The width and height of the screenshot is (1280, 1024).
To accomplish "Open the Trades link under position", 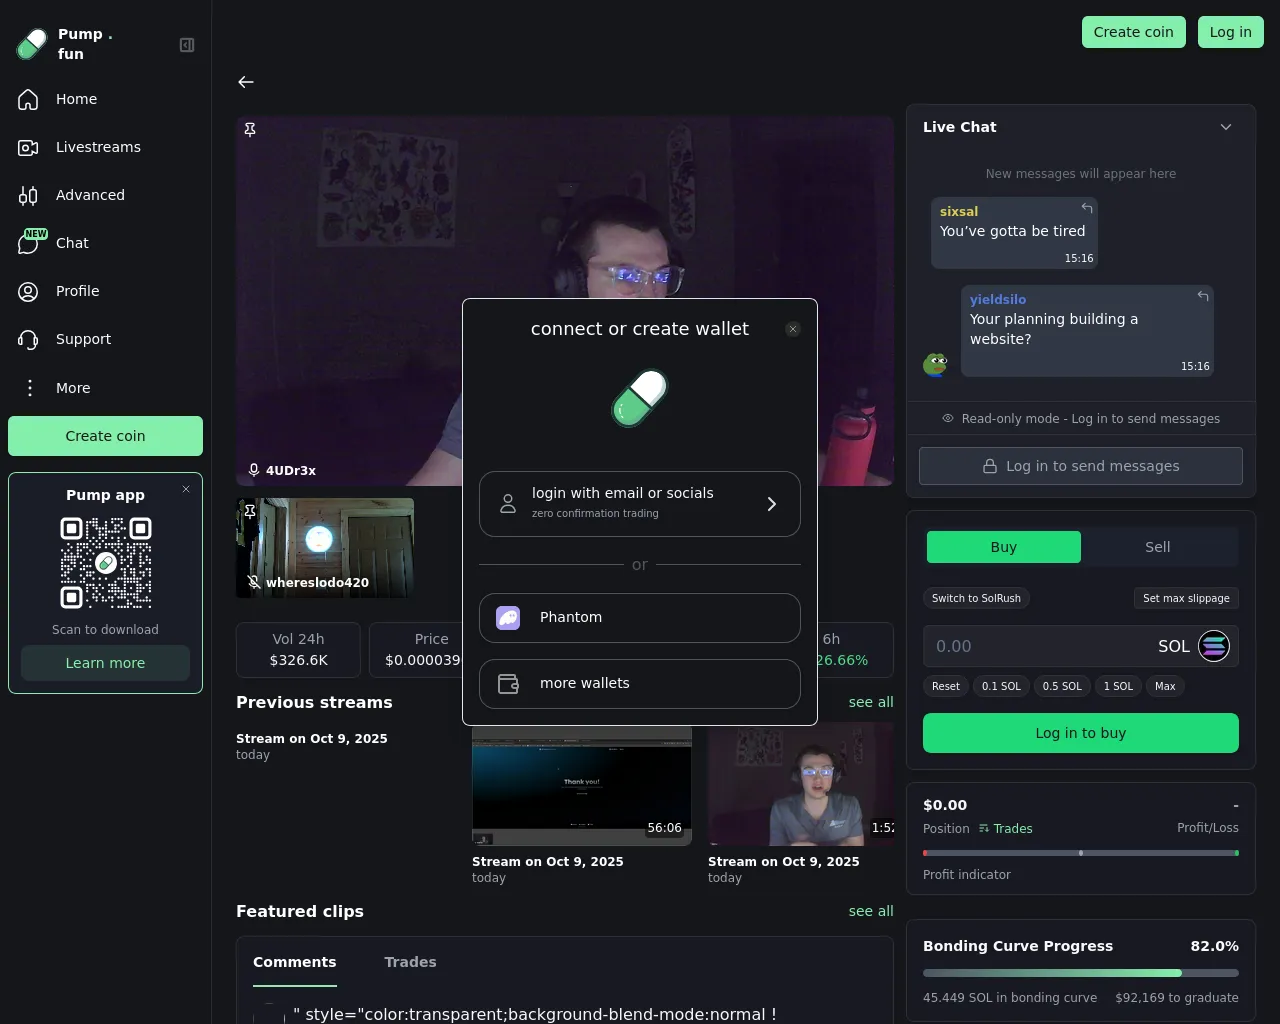I will coord(1006,828).
